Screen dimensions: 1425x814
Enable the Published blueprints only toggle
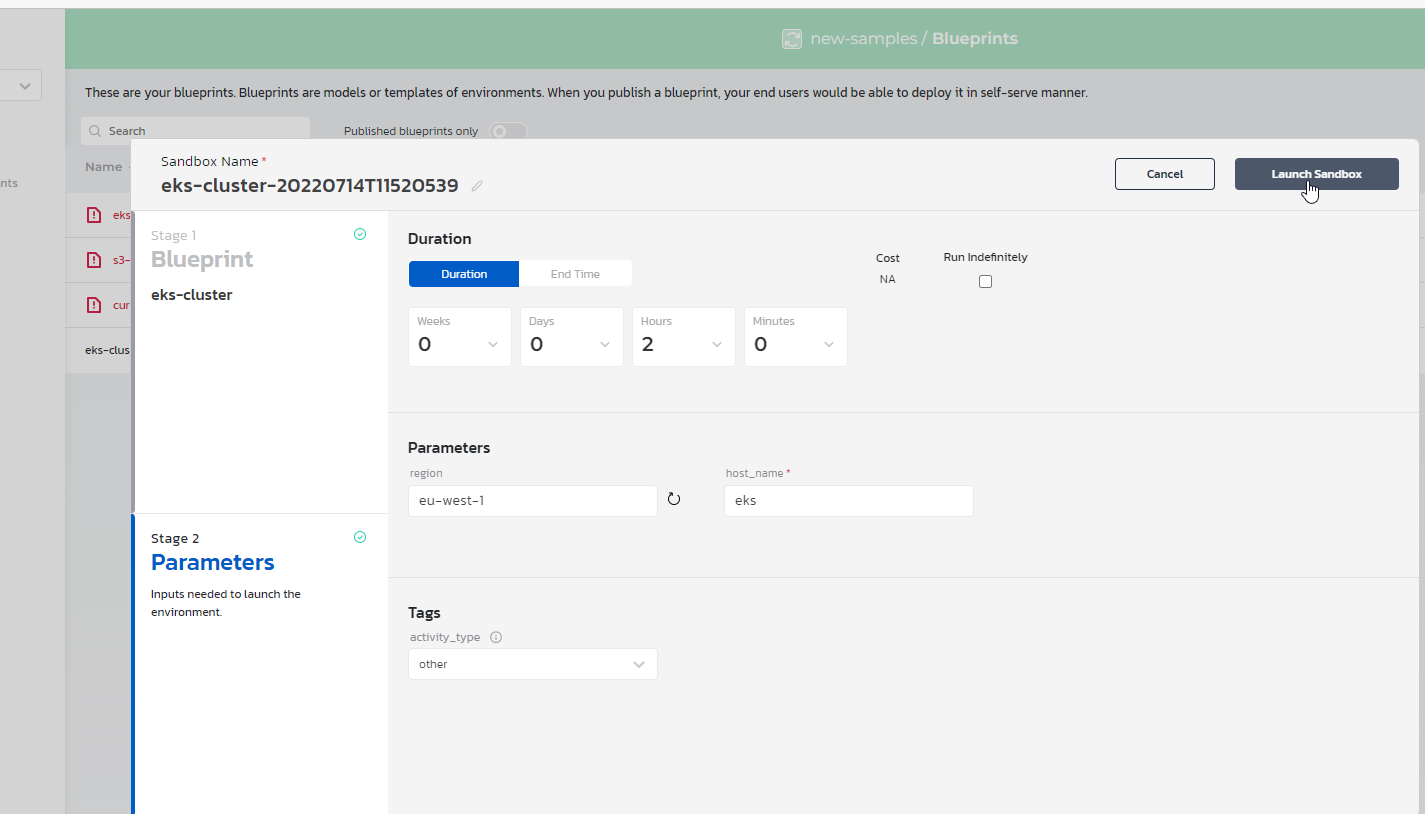[x=507, y=131]
